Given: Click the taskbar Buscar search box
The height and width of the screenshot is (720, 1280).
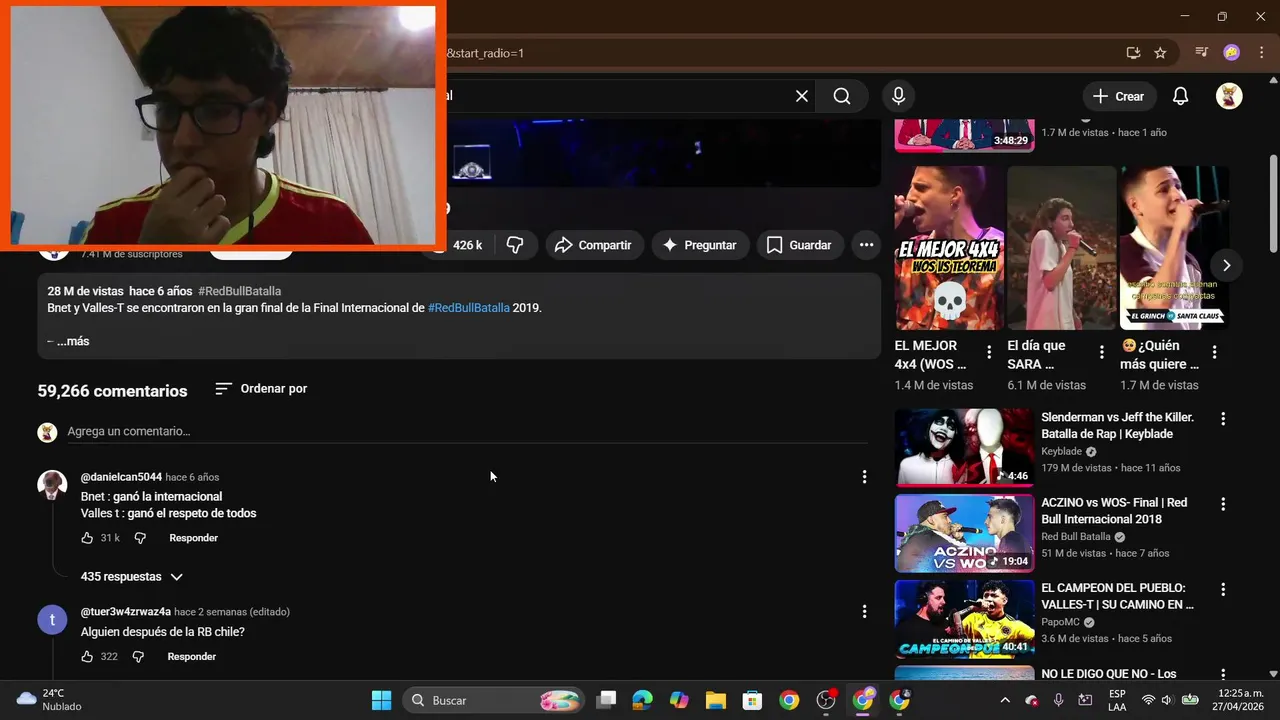Looking at the screenshot, I should (x=494, y=700).
